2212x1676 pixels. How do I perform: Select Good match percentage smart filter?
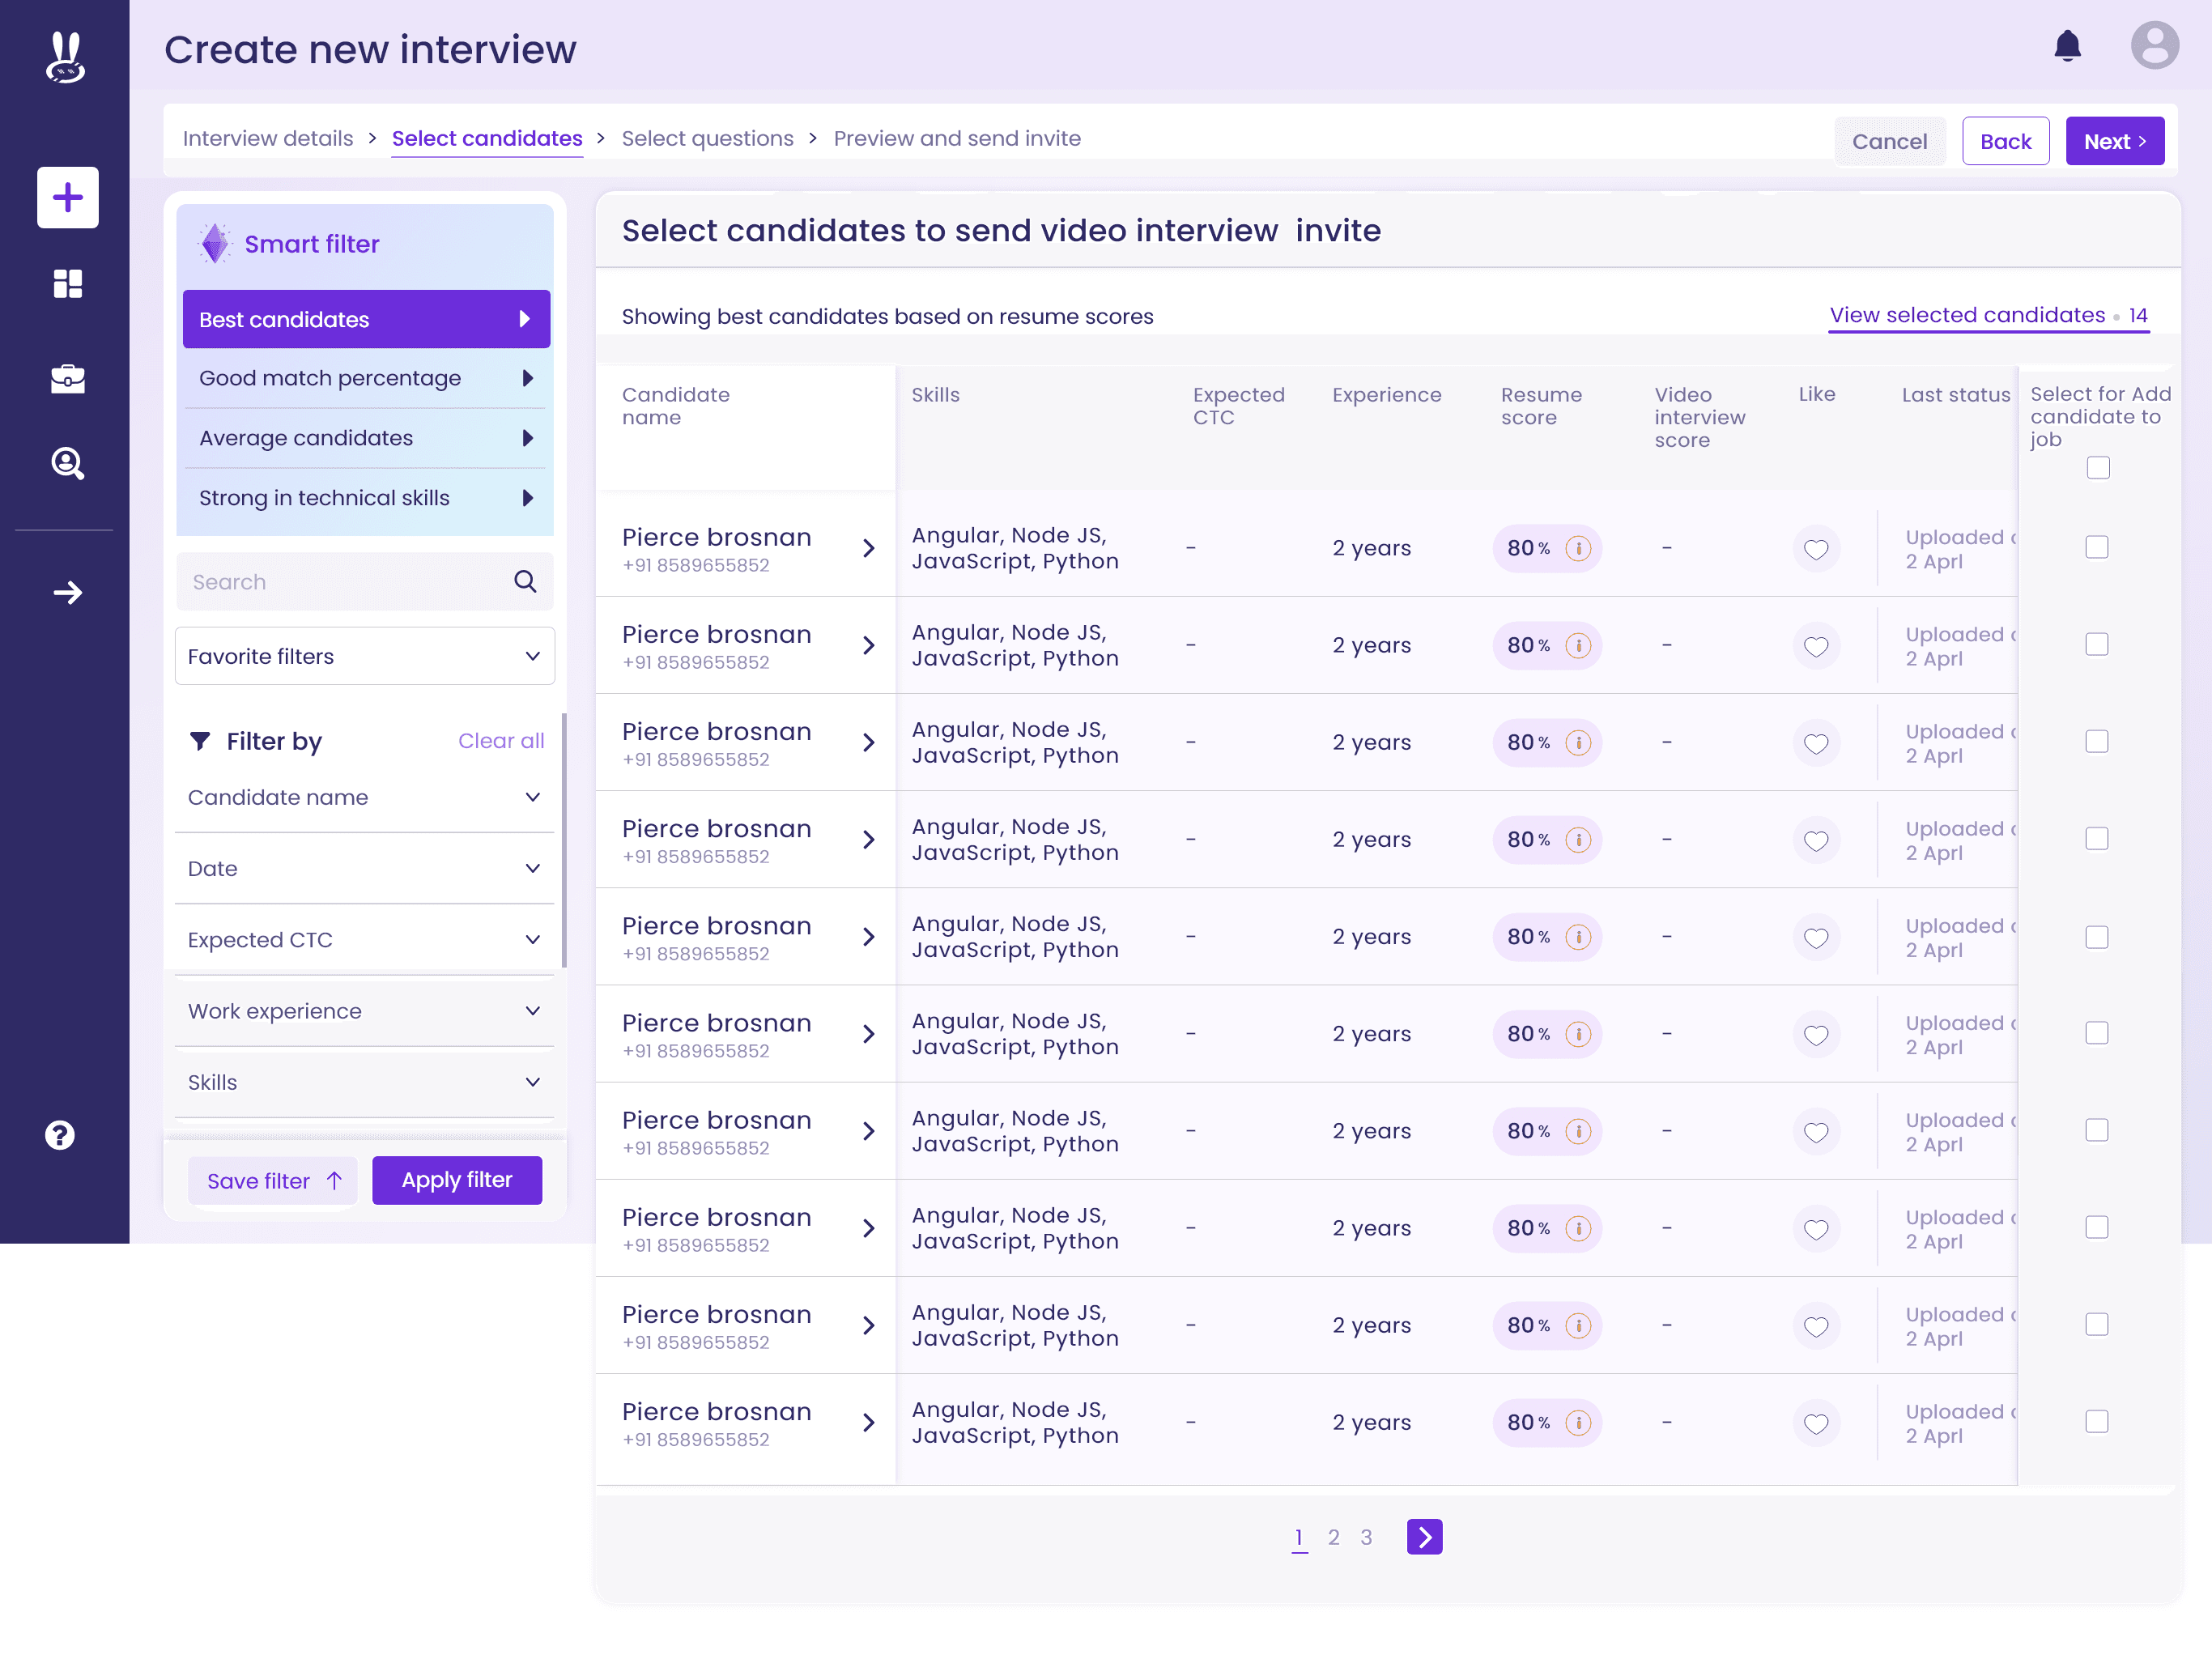[x=365, y=378]
